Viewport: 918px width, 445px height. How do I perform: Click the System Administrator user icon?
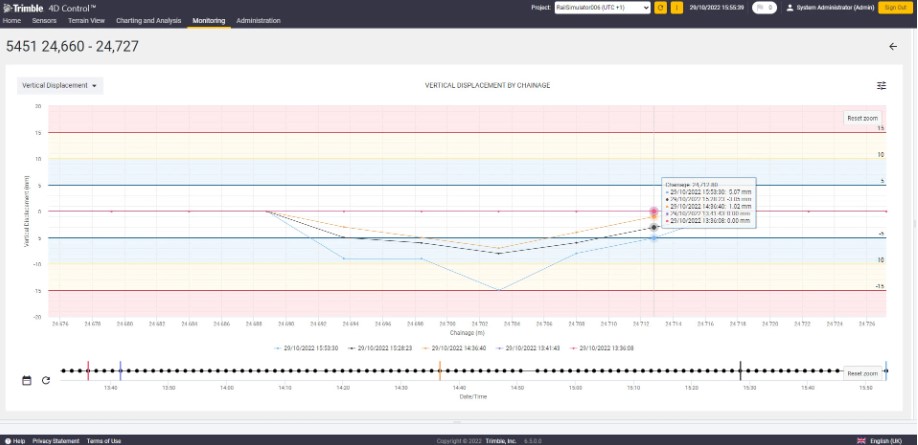click(791, 7)
